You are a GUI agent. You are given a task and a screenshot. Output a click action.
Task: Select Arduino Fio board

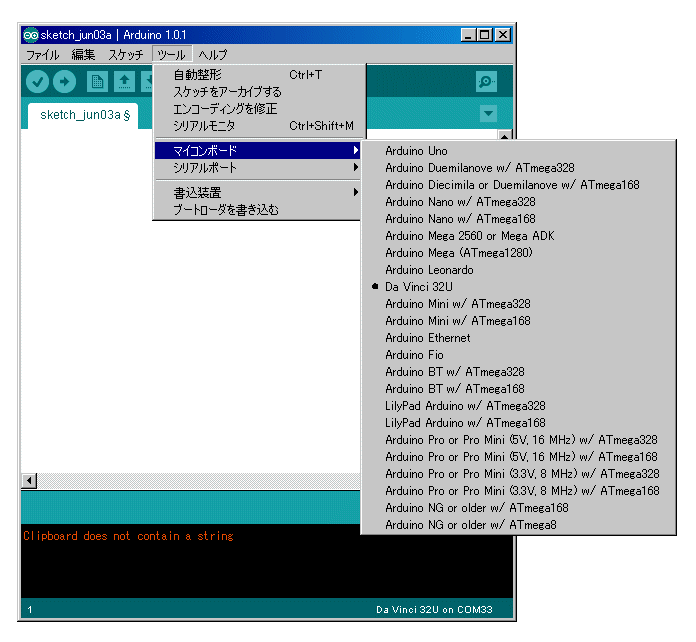click(x=518, y=355)
